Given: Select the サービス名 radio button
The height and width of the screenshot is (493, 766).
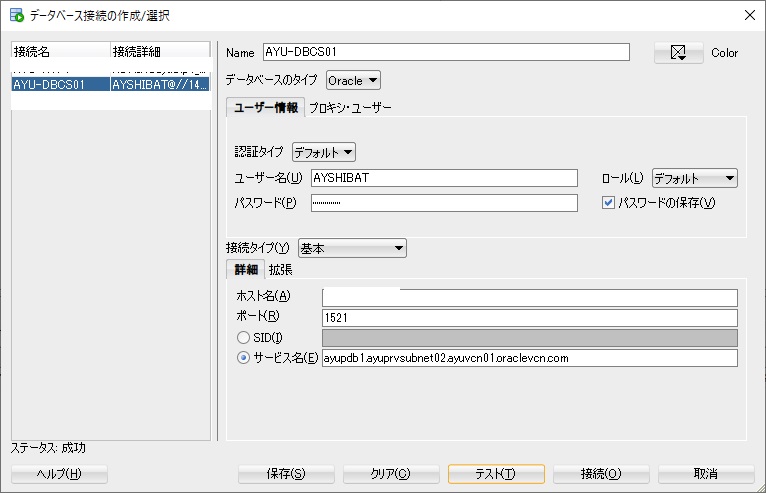Looking at the screenshot, I should click(243, 358).
